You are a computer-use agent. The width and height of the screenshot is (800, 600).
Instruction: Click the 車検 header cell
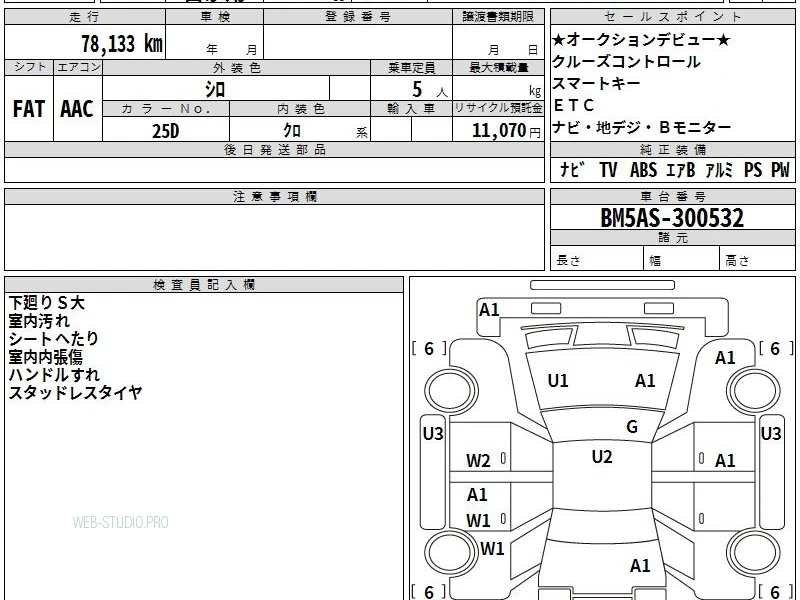[215, 17]
